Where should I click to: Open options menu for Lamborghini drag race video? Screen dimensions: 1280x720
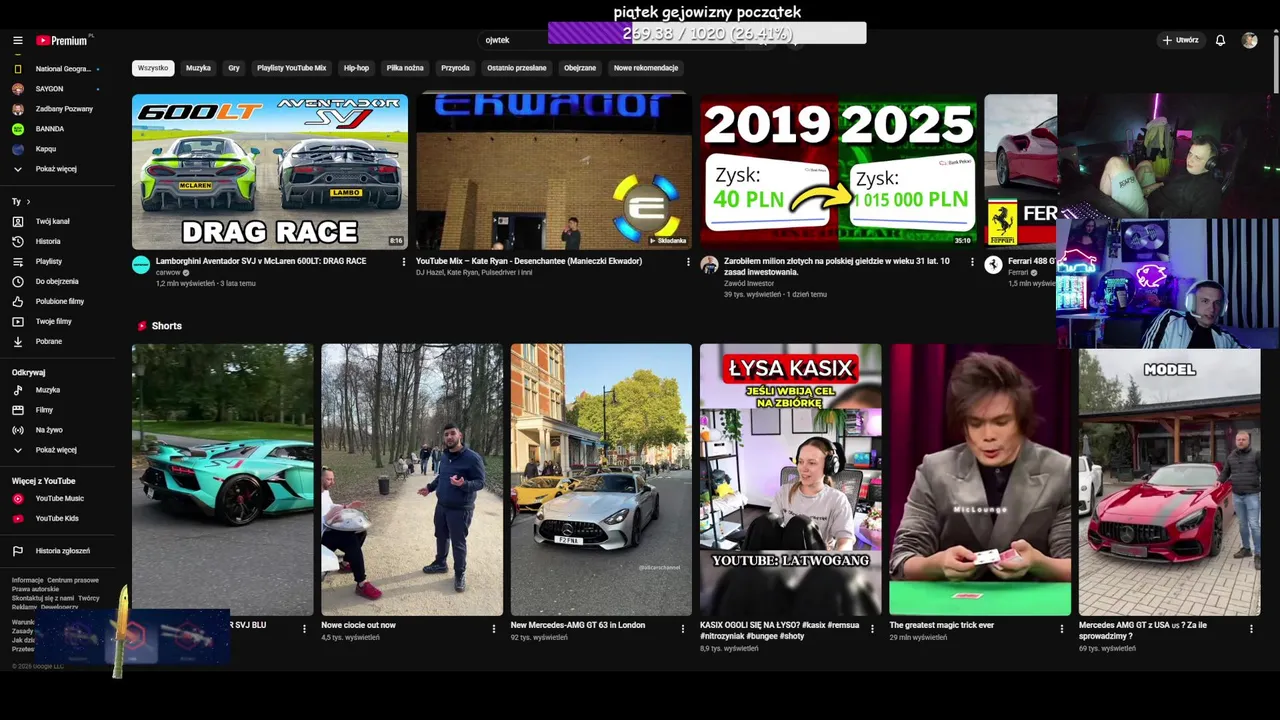404,262
